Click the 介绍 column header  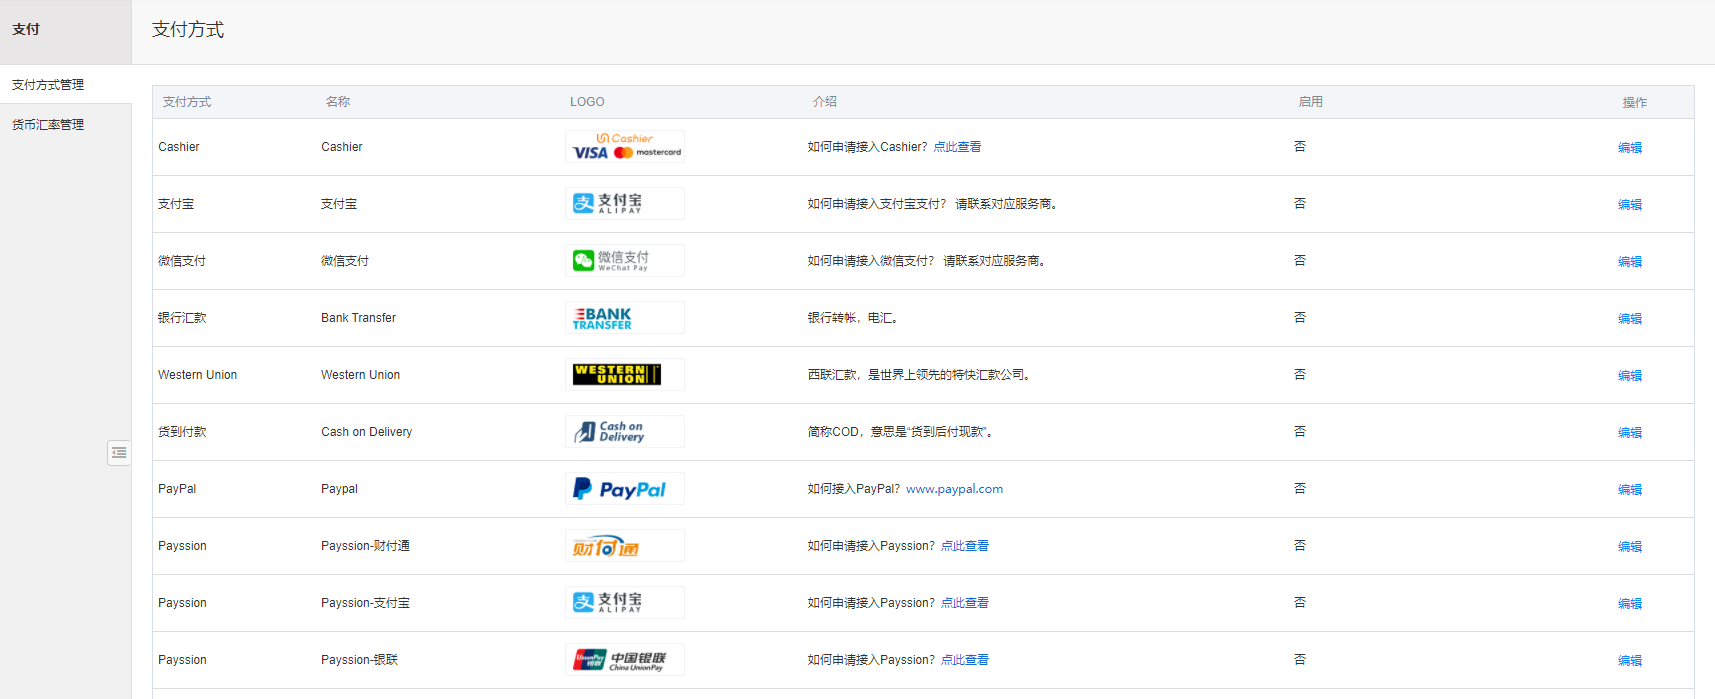(x=825, y=102)
